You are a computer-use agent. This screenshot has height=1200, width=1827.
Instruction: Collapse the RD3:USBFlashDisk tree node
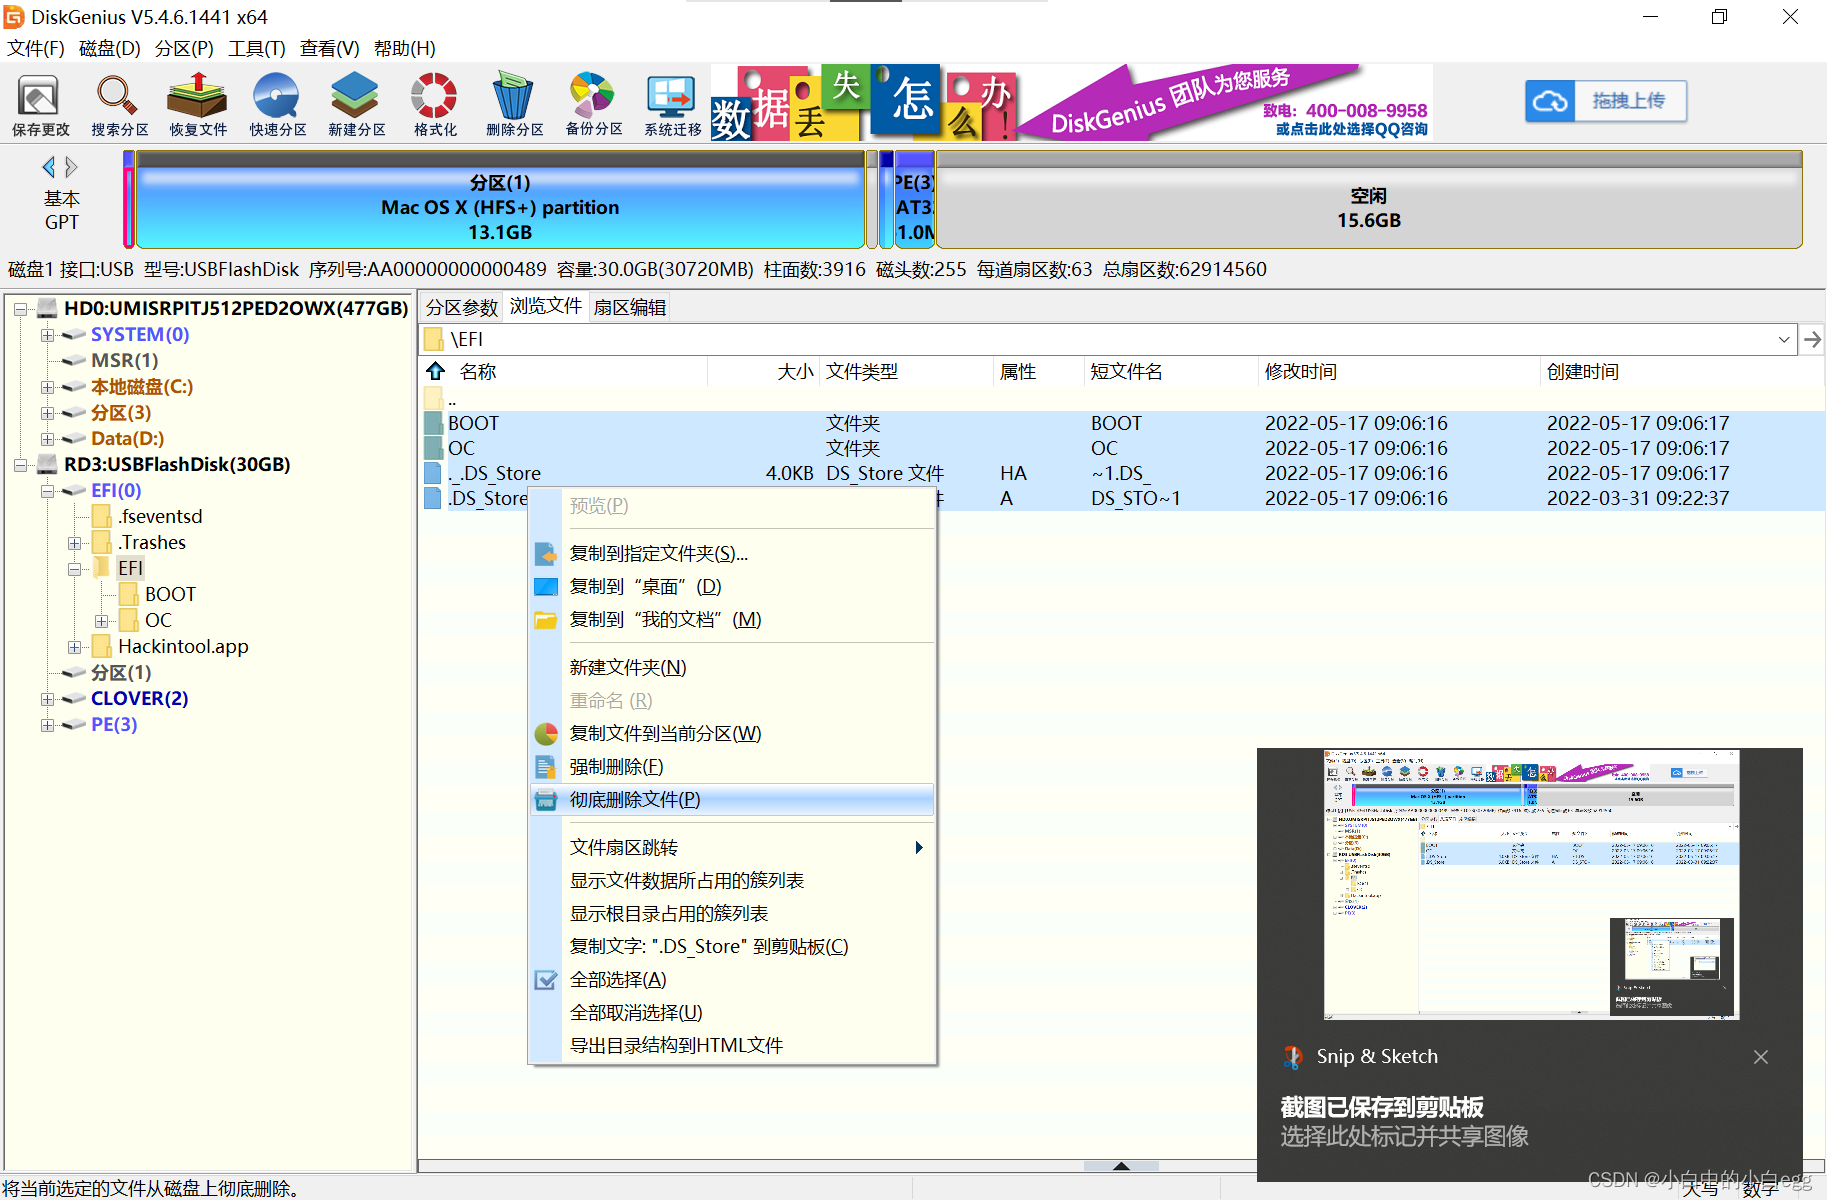20,465
